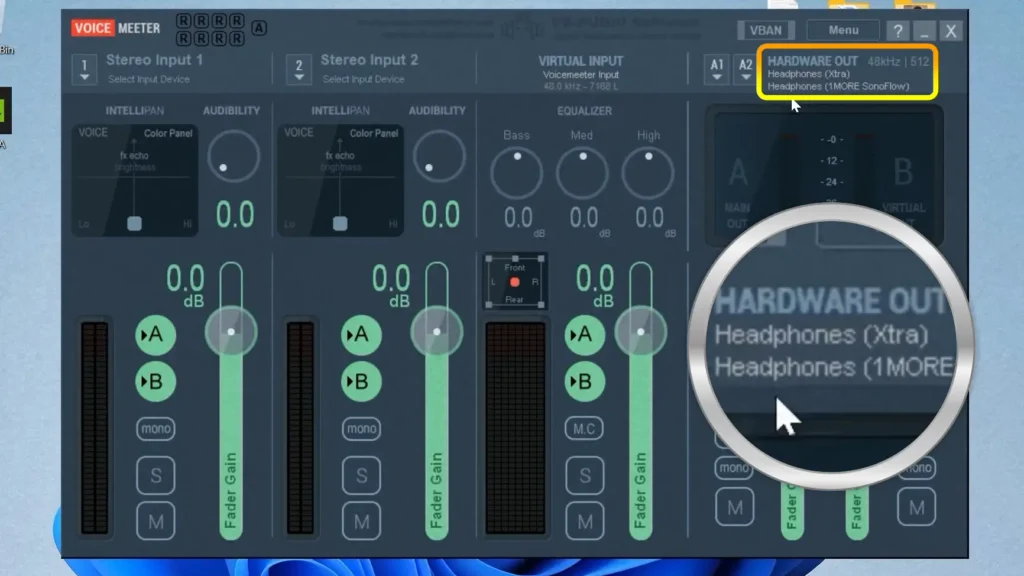Toggle M.C on the Virtual Input strip
This screenshot has width=1024, height=576.
tap(584, 428)
